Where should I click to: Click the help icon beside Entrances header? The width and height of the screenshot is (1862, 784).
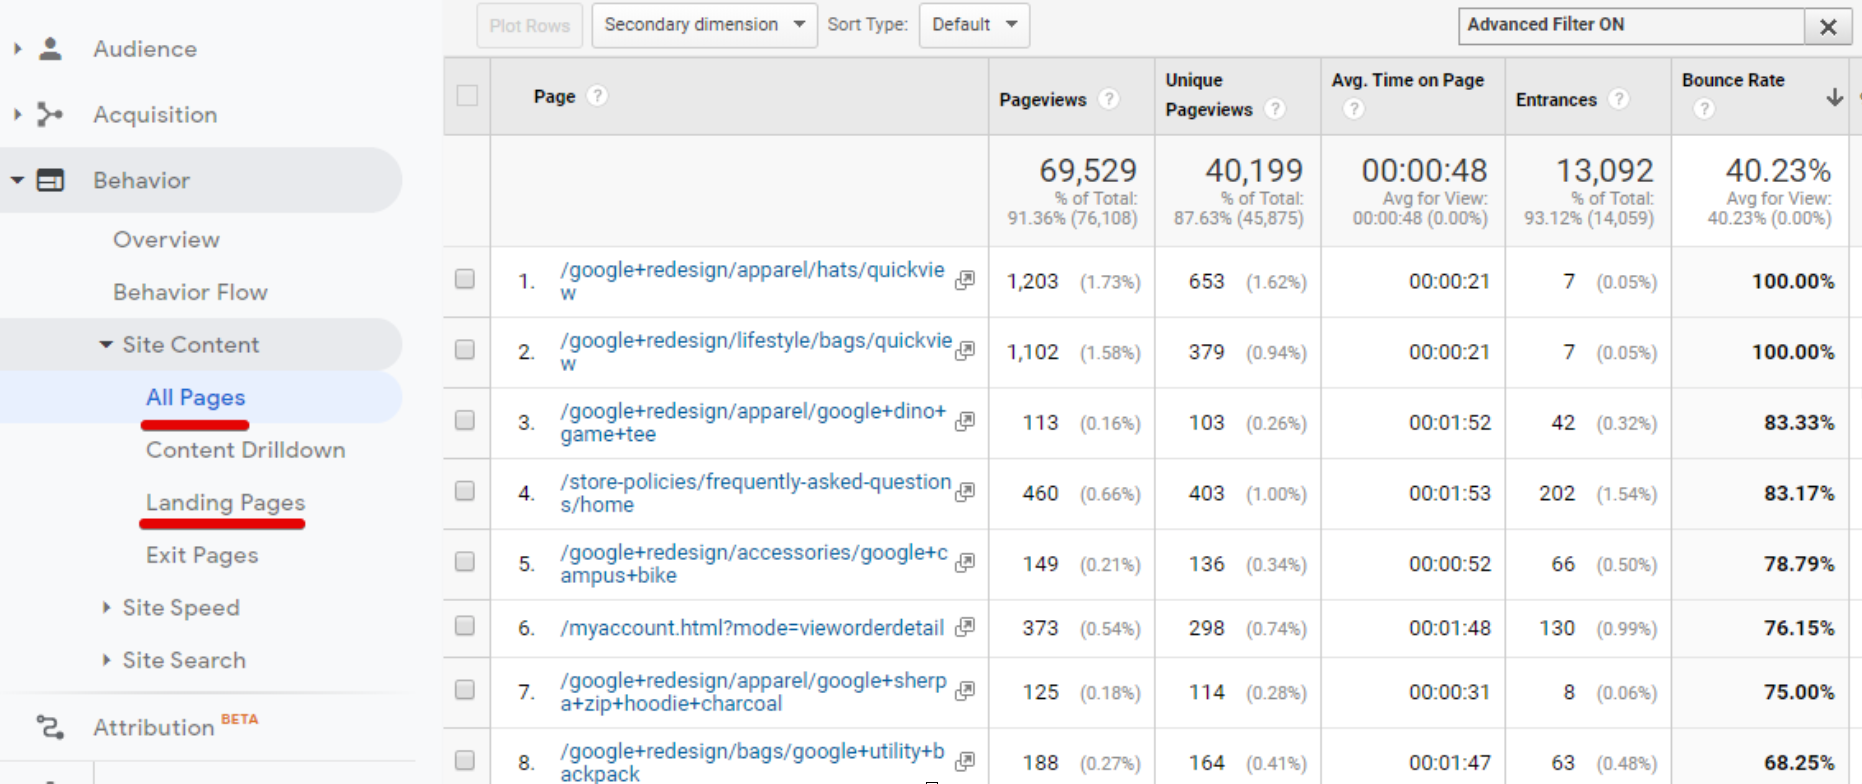pyautogui.click(x=1618, y=99)
